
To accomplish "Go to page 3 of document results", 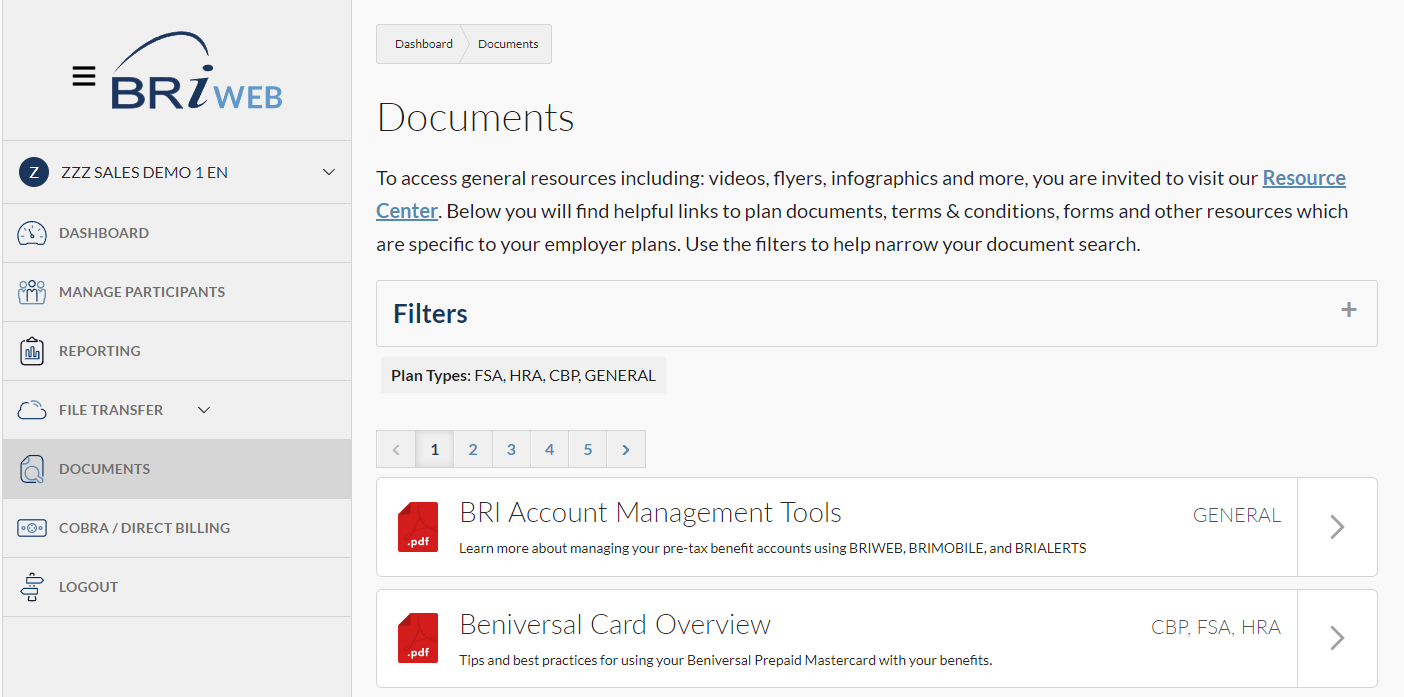I will (x=511, y=448).
